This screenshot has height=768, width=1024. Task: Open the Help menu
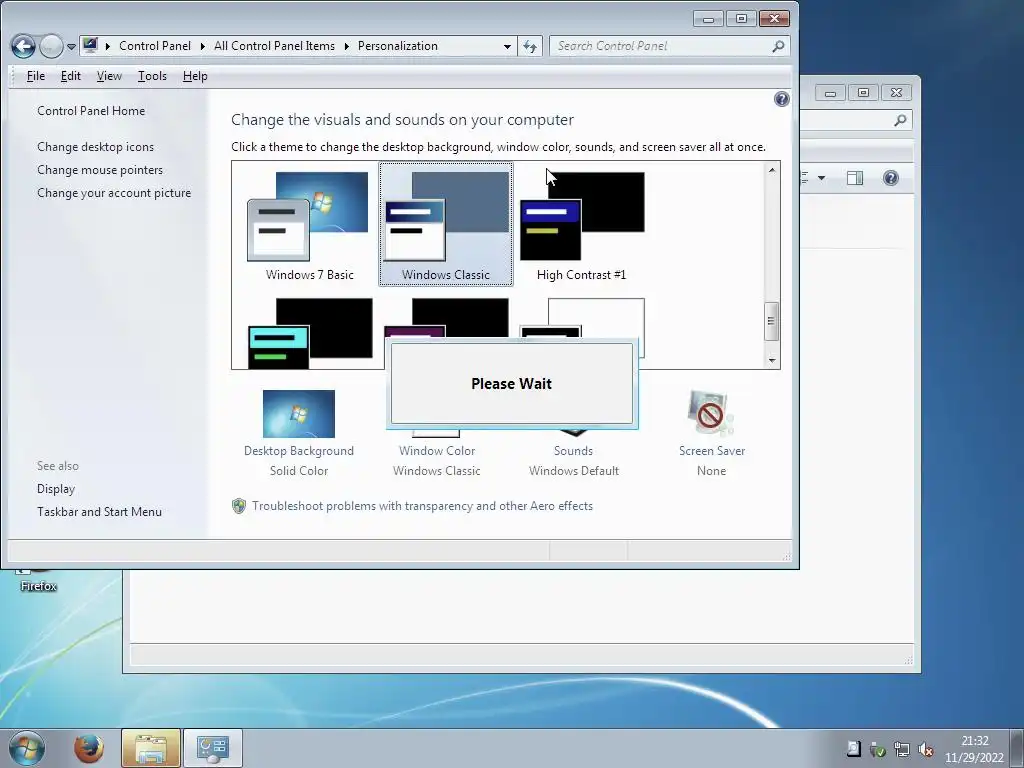click(x=195, y=76)
